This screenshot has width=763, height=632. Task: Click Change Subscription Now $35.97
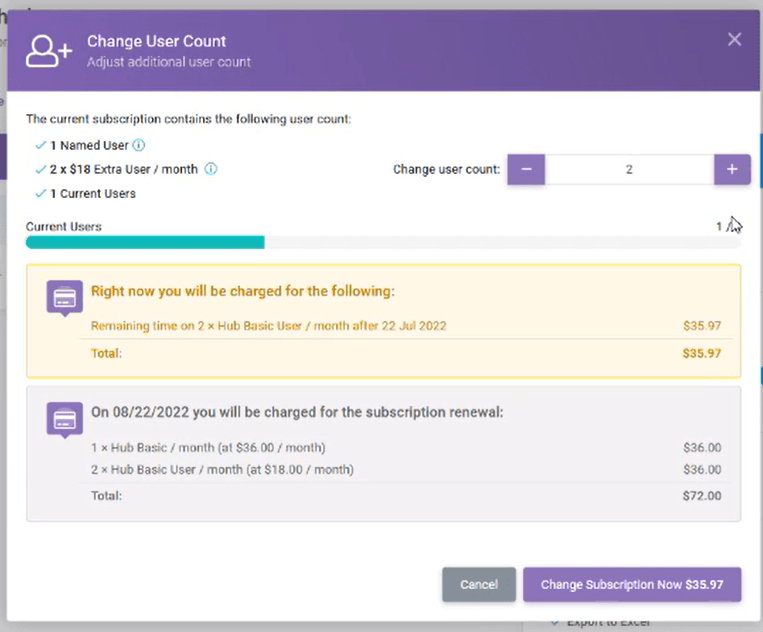(631, 584)
